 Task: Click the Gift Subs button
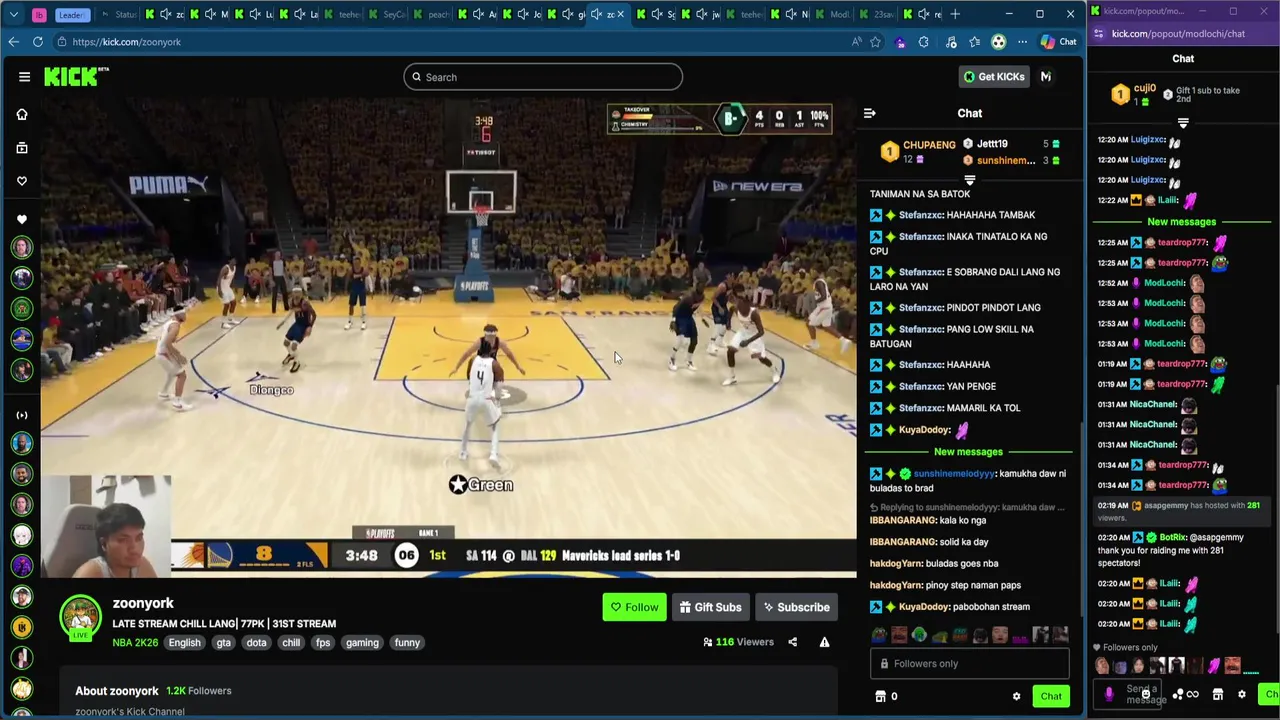click(711, 607)
